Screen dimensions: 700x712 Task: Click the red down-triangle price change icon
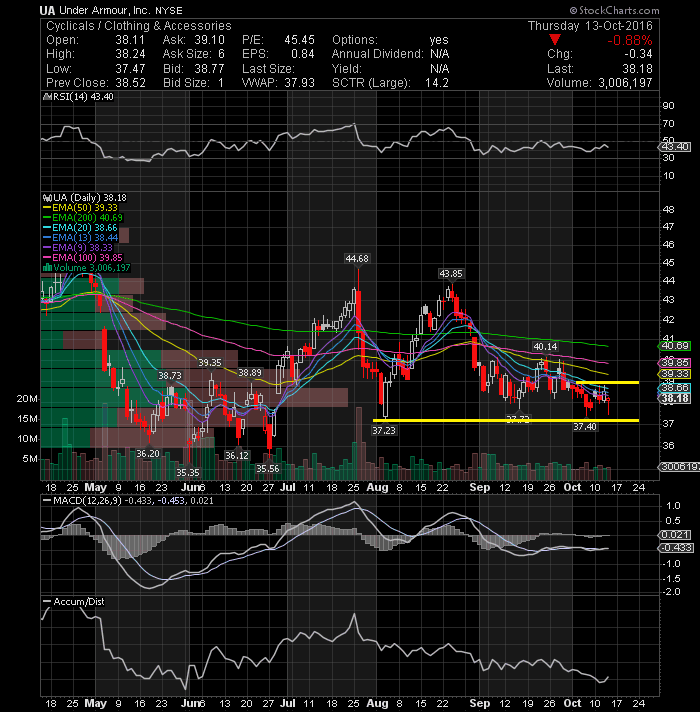(555, 40)
